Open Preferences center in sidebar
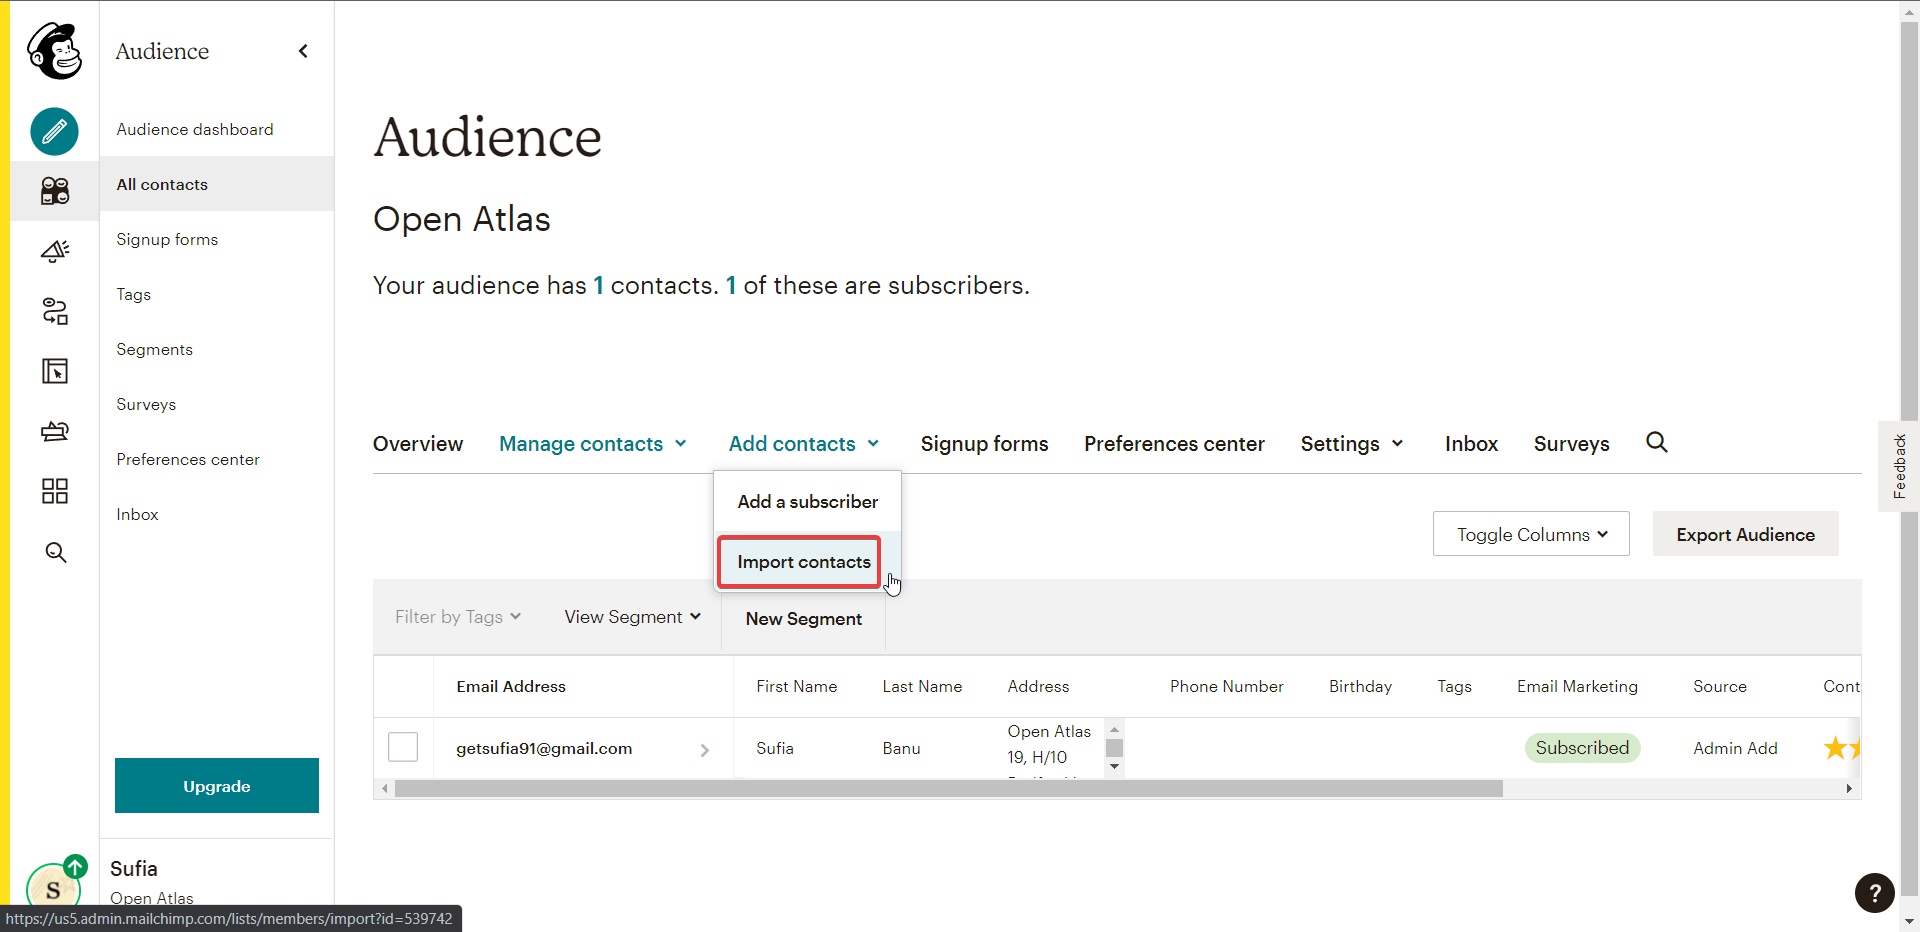Image resolution: width=1920 pixels, height=932 pixels. (188, 459)
